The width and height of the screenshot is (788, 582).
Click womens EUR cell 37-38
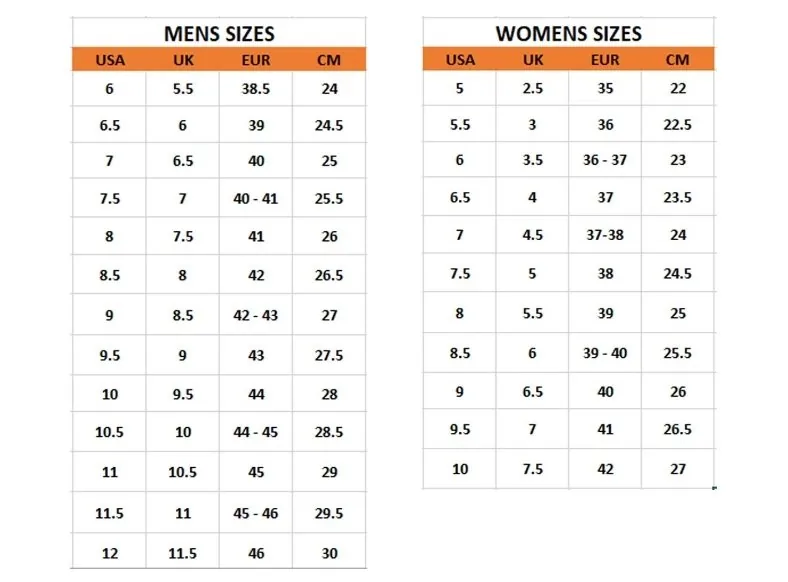tap(605, 235)
